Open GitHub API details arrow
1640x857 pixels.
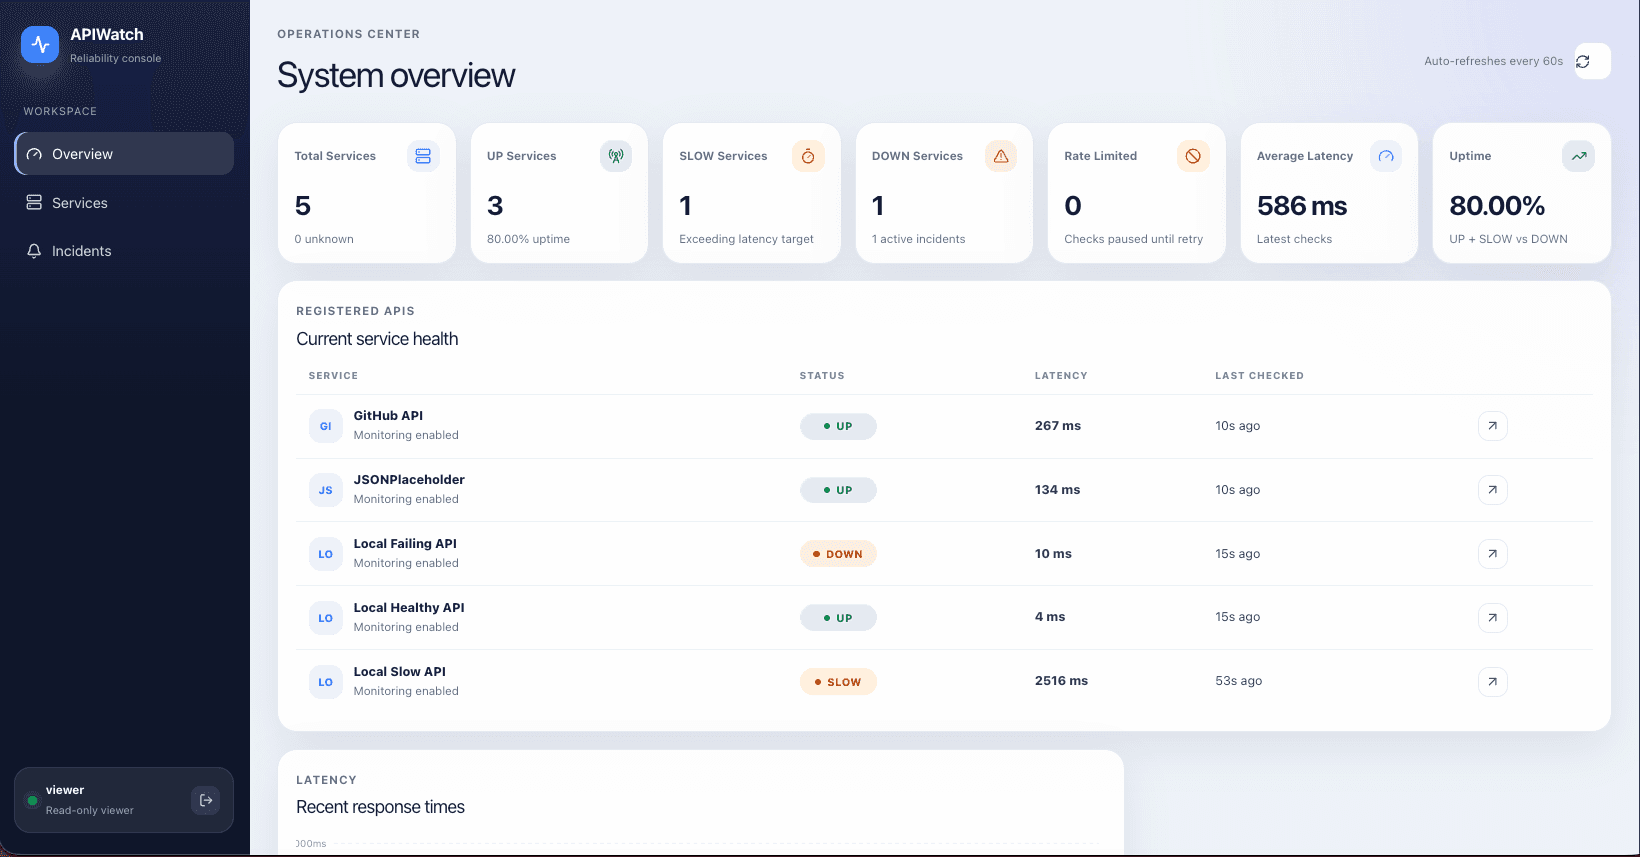(1492, 426)
